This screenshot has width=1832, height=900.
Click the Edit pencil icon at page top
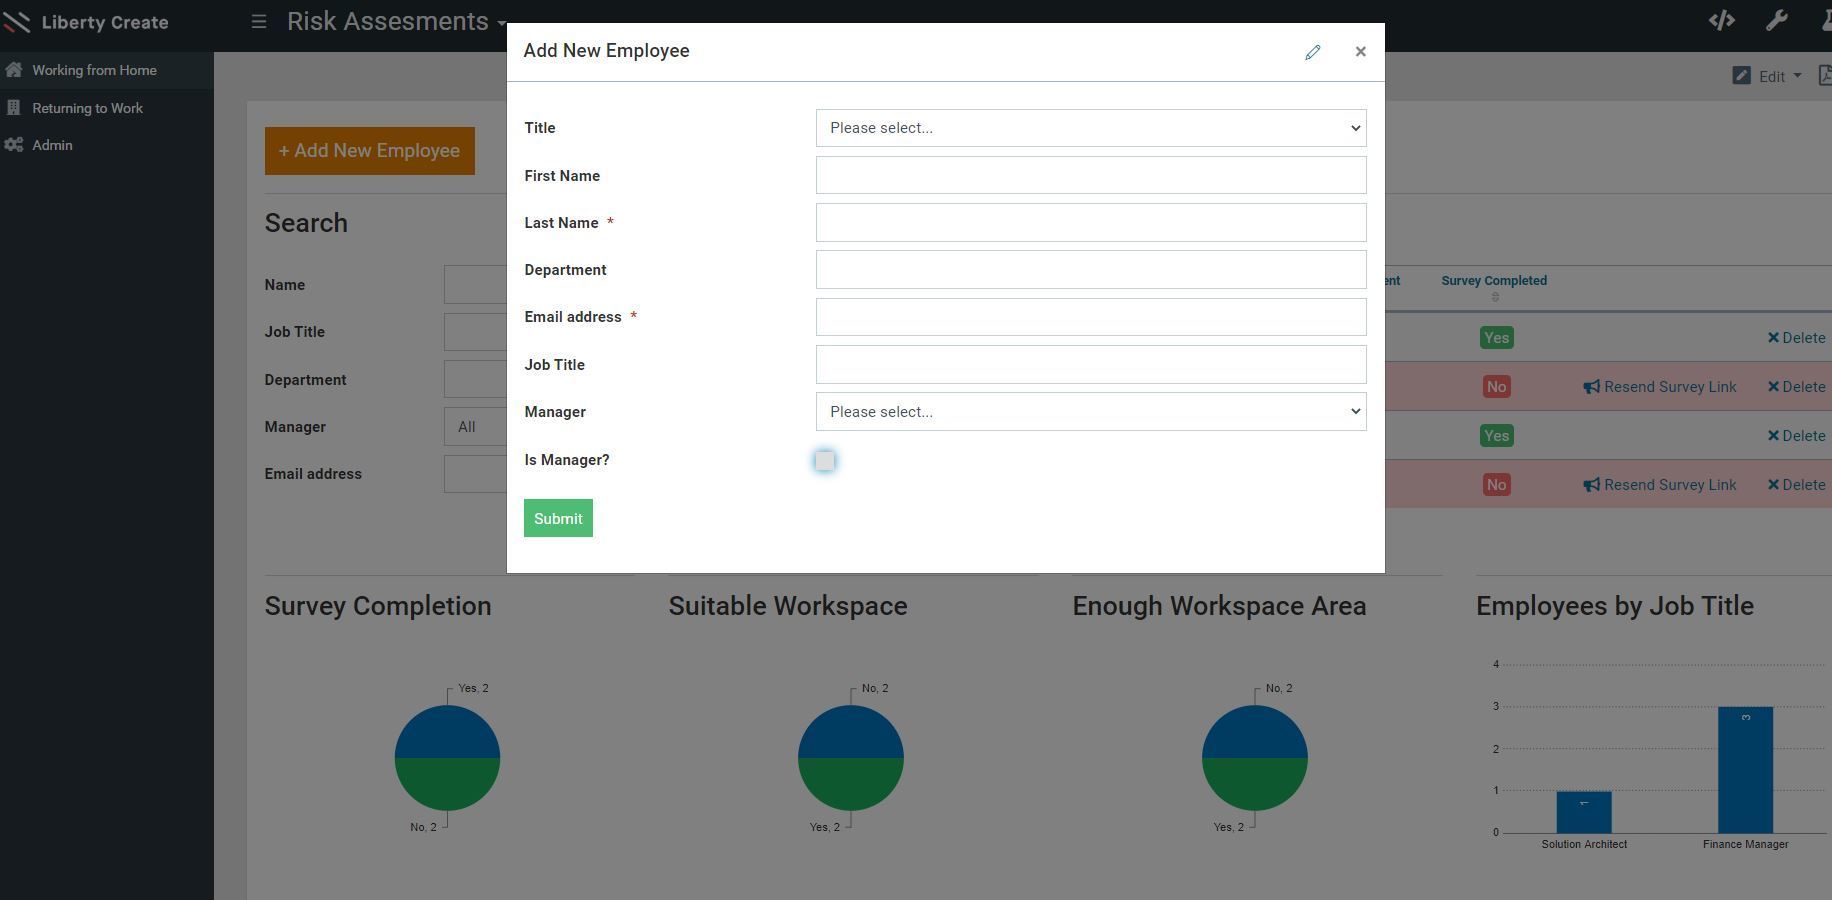click(x=1741, y=76)
